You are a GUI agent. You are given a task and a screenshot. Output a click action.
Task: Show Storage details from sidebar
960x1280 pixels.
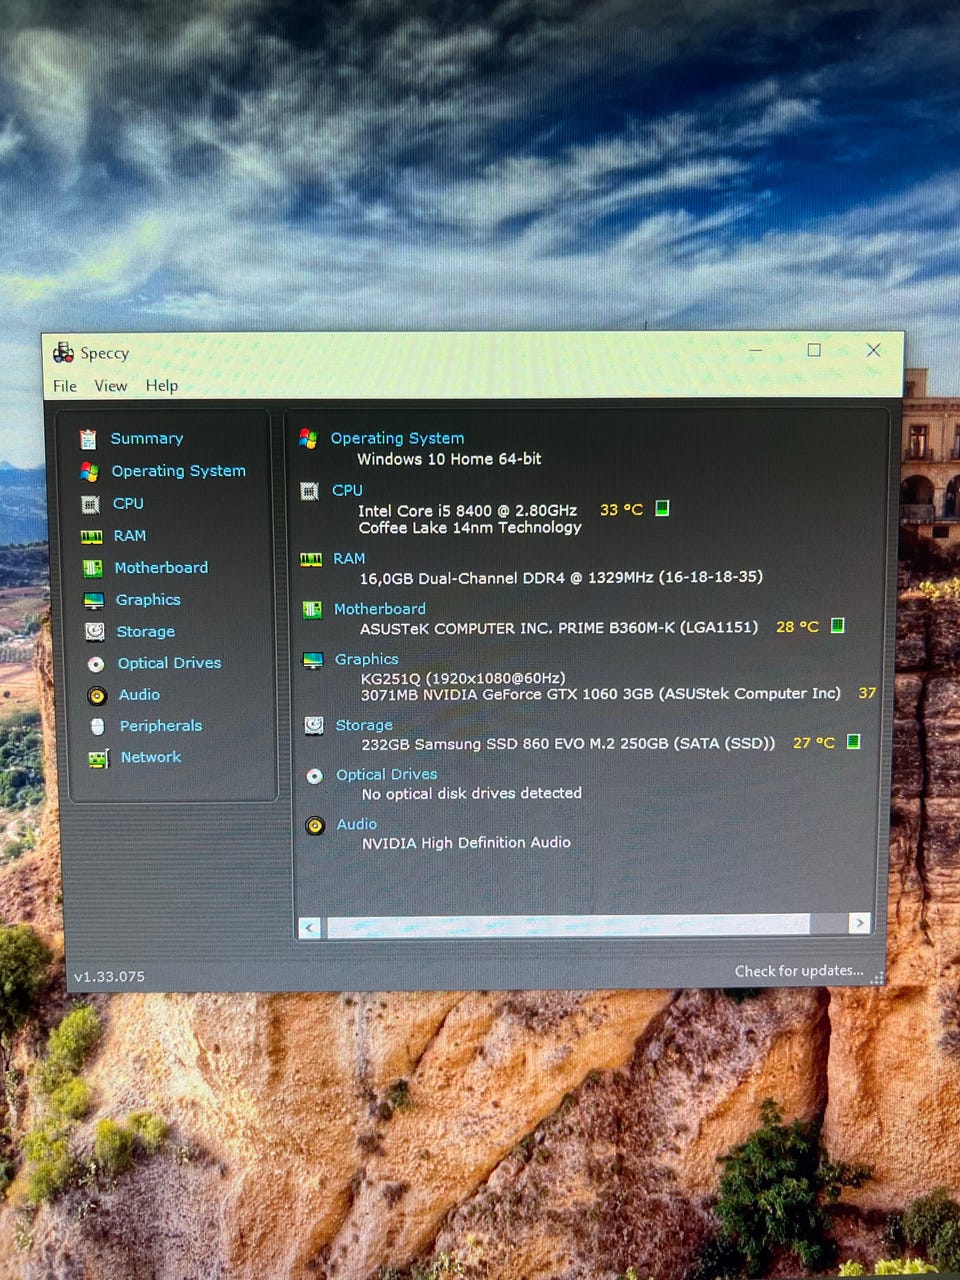pos(146,632)
